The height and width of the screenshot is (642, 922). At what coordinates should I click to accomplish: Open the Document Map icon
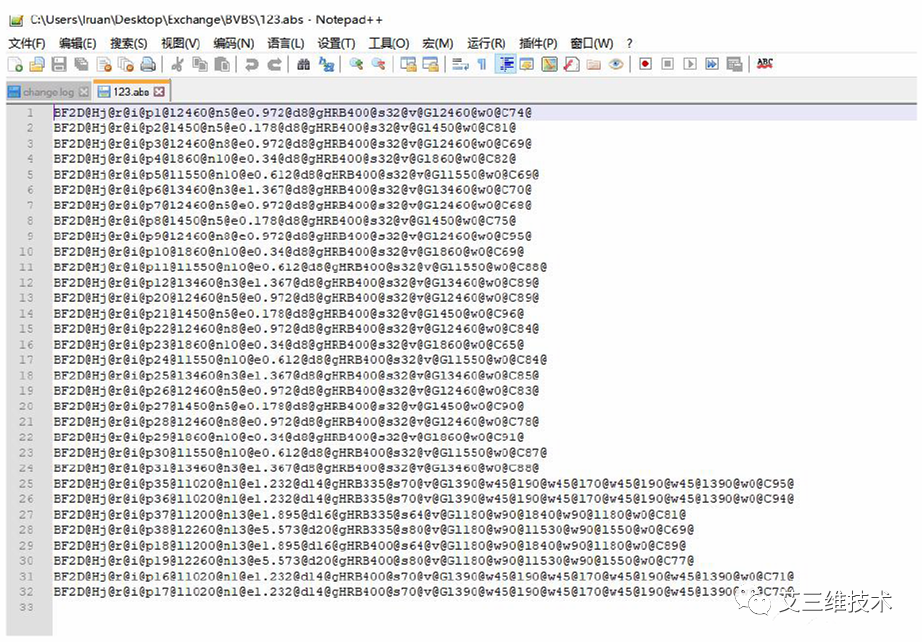(x=549, y=64)
